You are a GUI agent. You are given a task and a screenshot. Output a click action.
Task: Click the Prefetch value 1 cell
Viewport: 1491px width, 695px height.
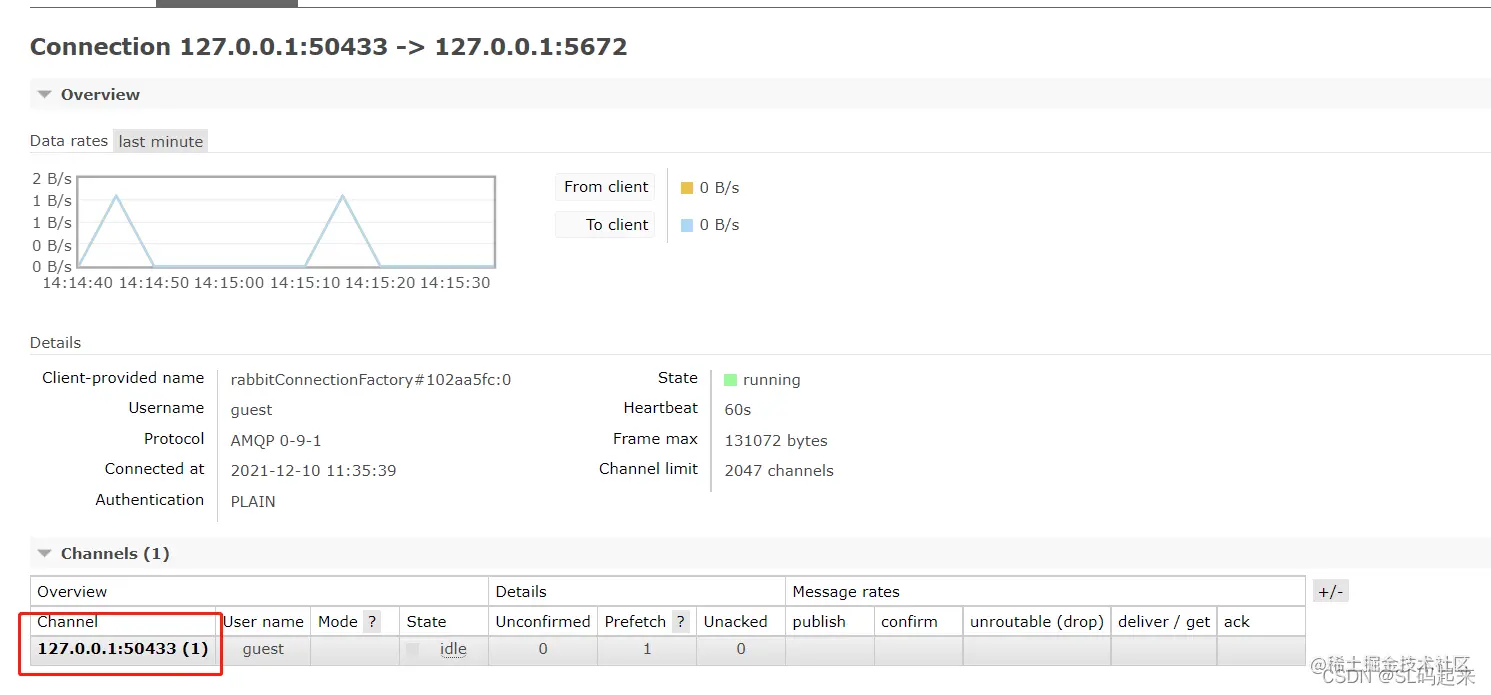[647, 649]
